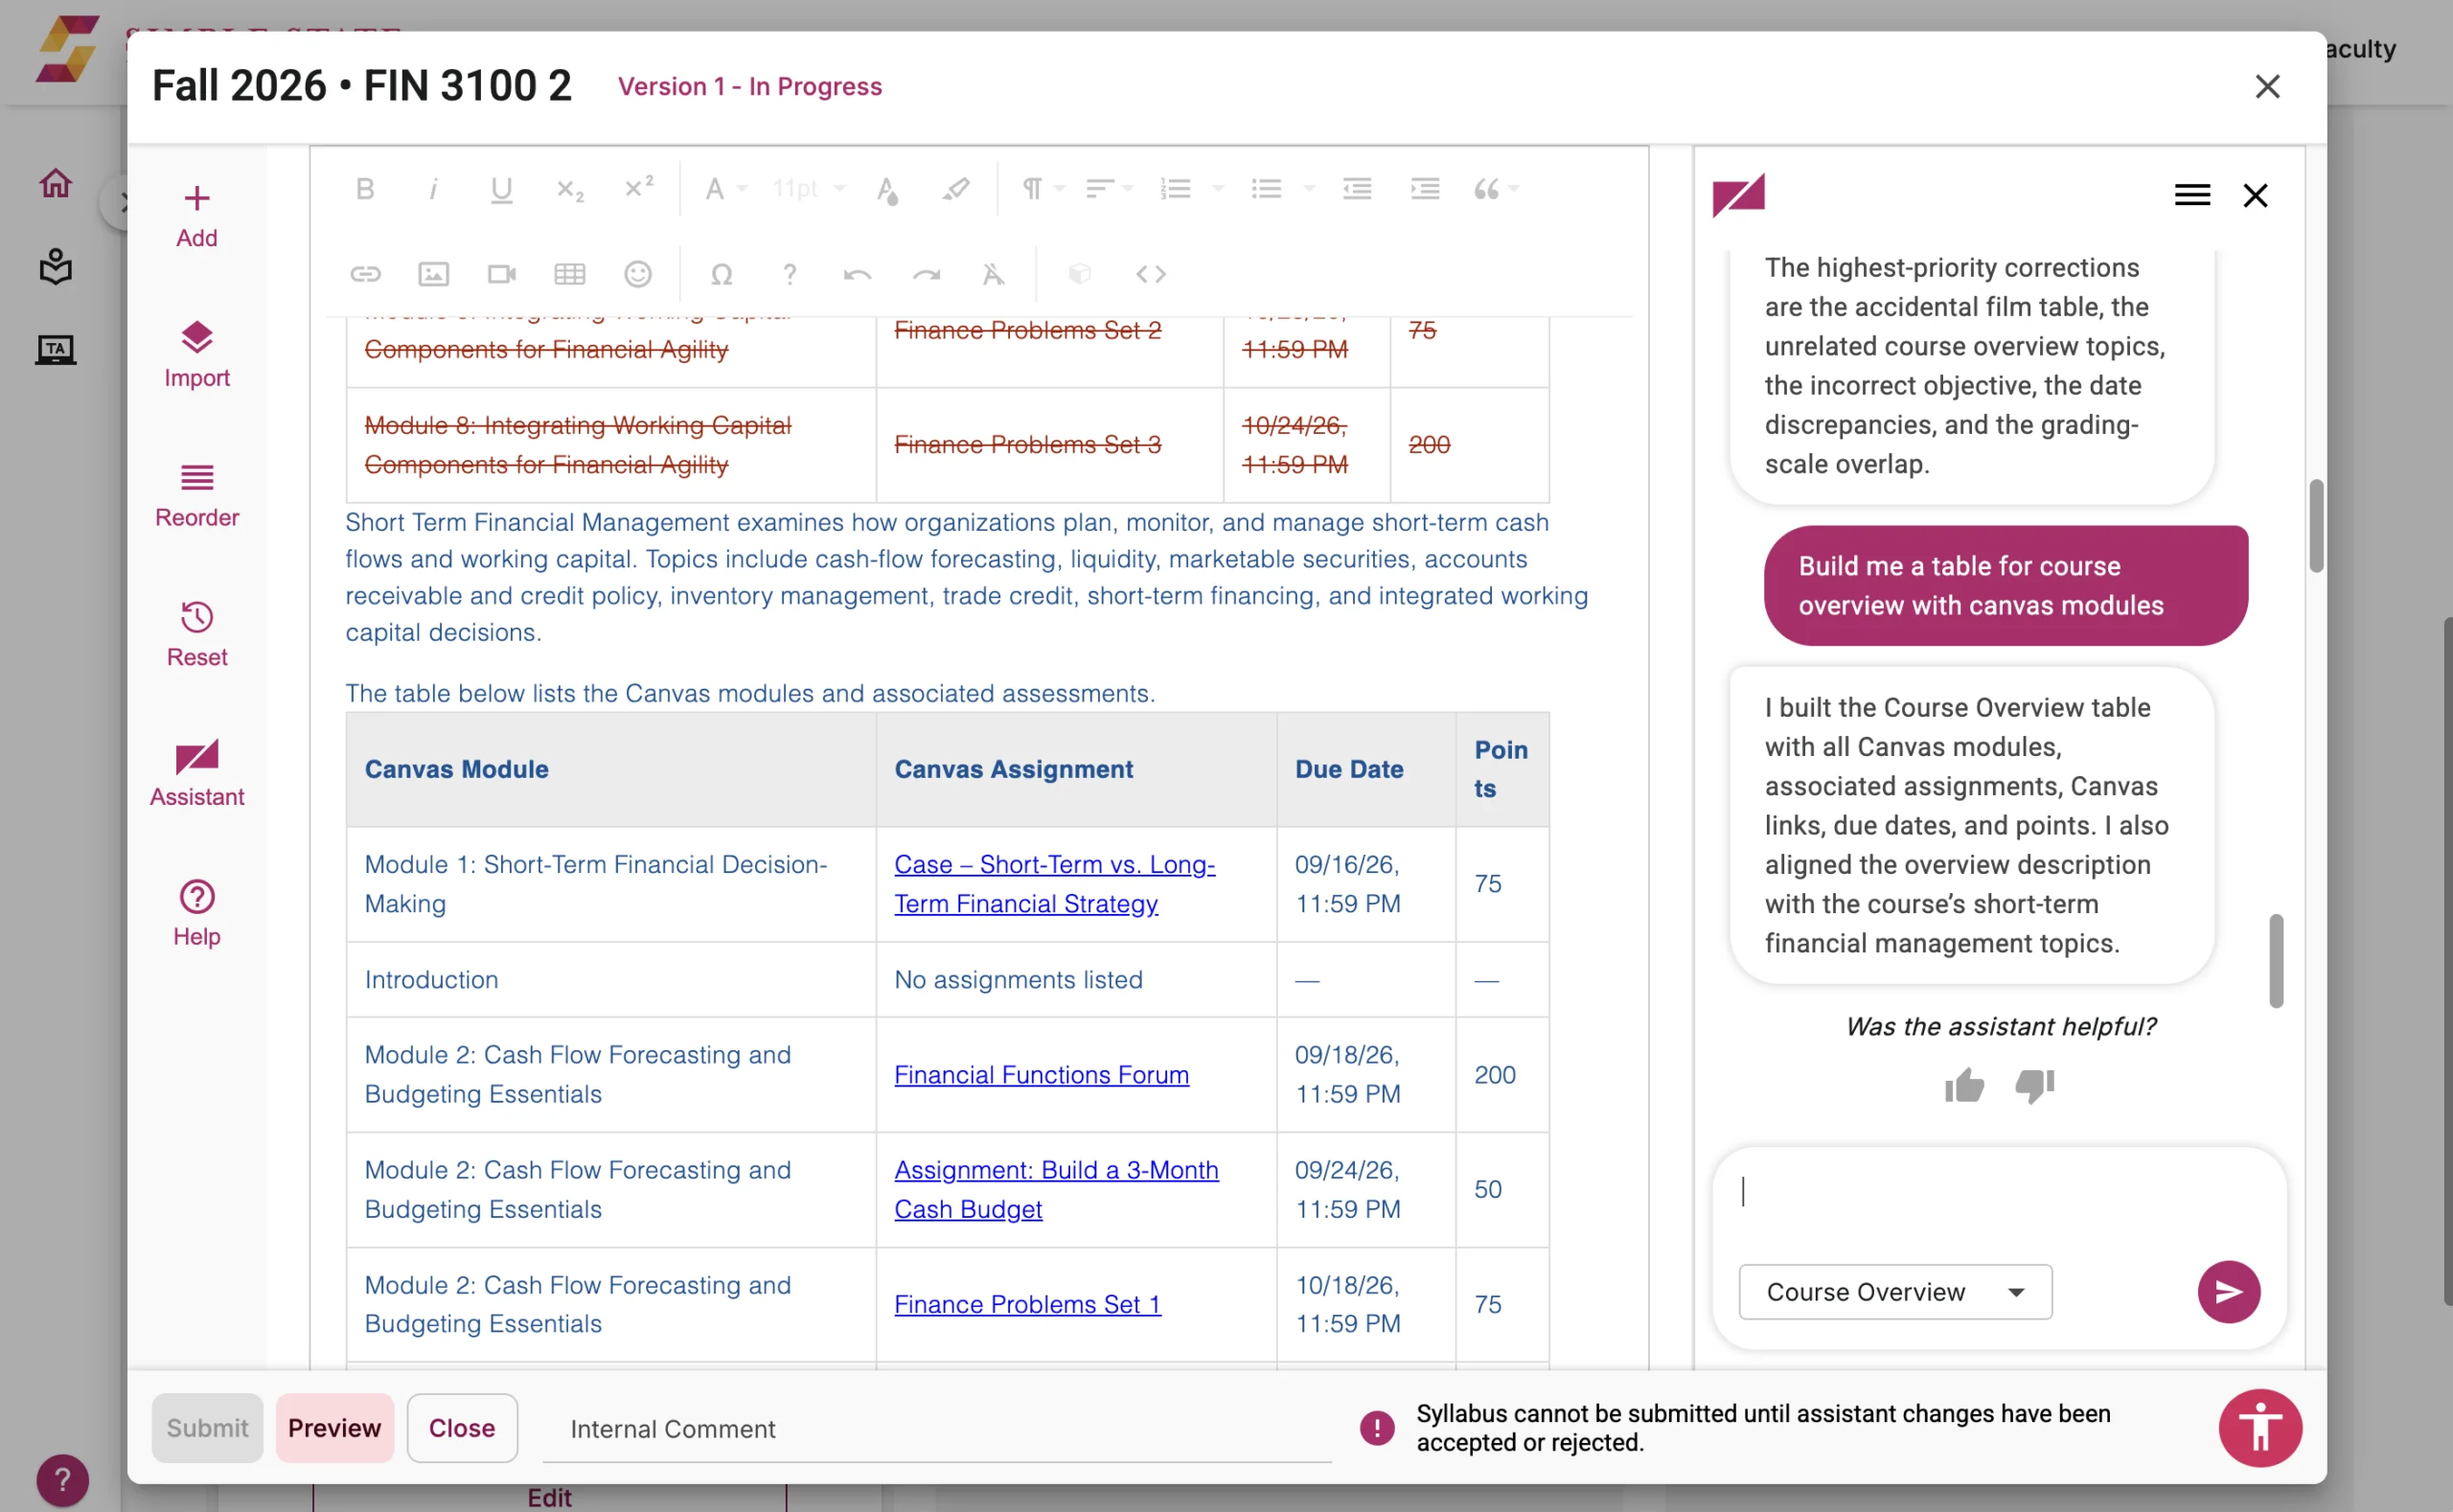Insert an ordered numbered list

[1176, 189]
